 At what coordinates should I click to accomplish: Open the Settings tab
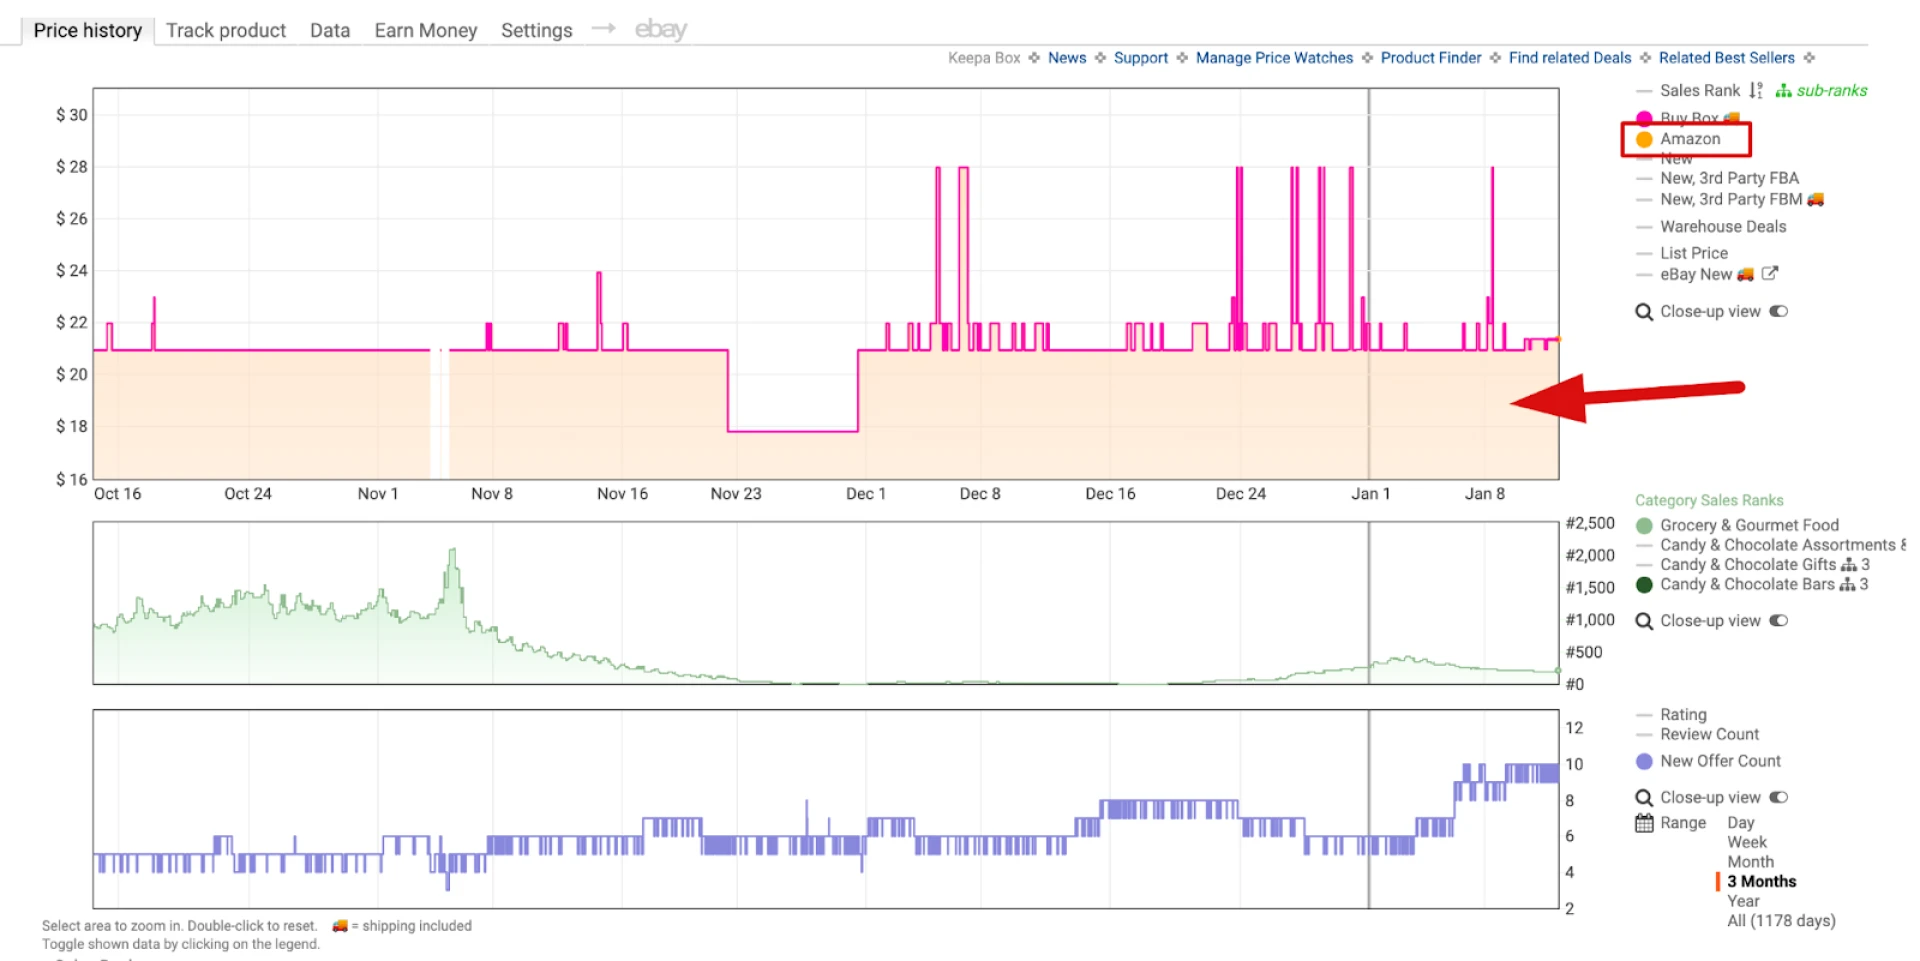536,30
